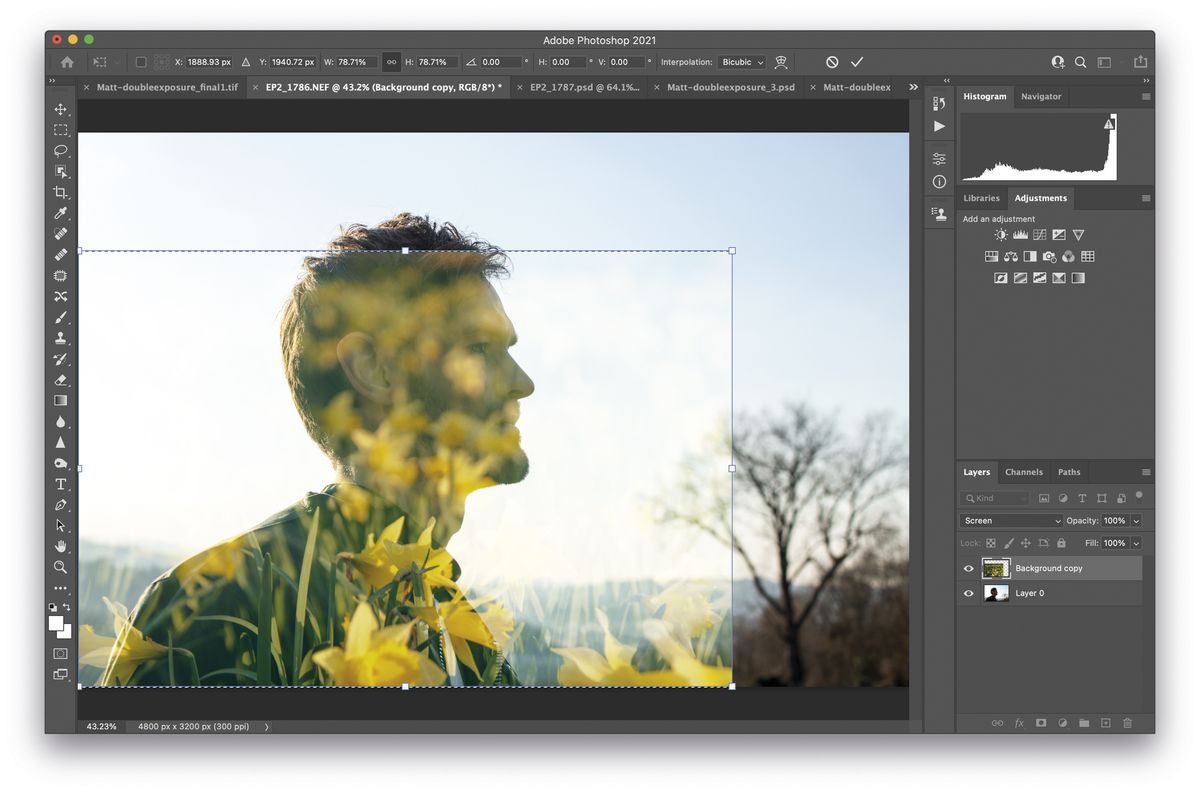Open the Screen blend mode dropdown

(1010, 520)
